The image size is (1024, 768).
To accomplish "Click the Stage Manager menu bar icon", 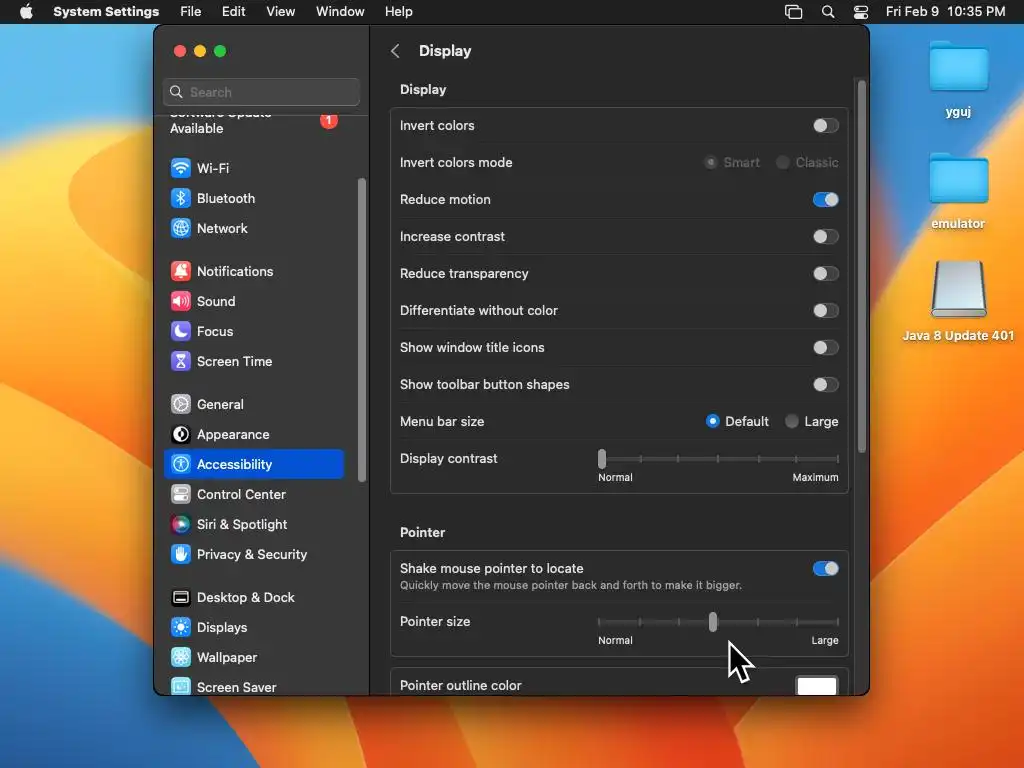I will click(x=793, y=12).
